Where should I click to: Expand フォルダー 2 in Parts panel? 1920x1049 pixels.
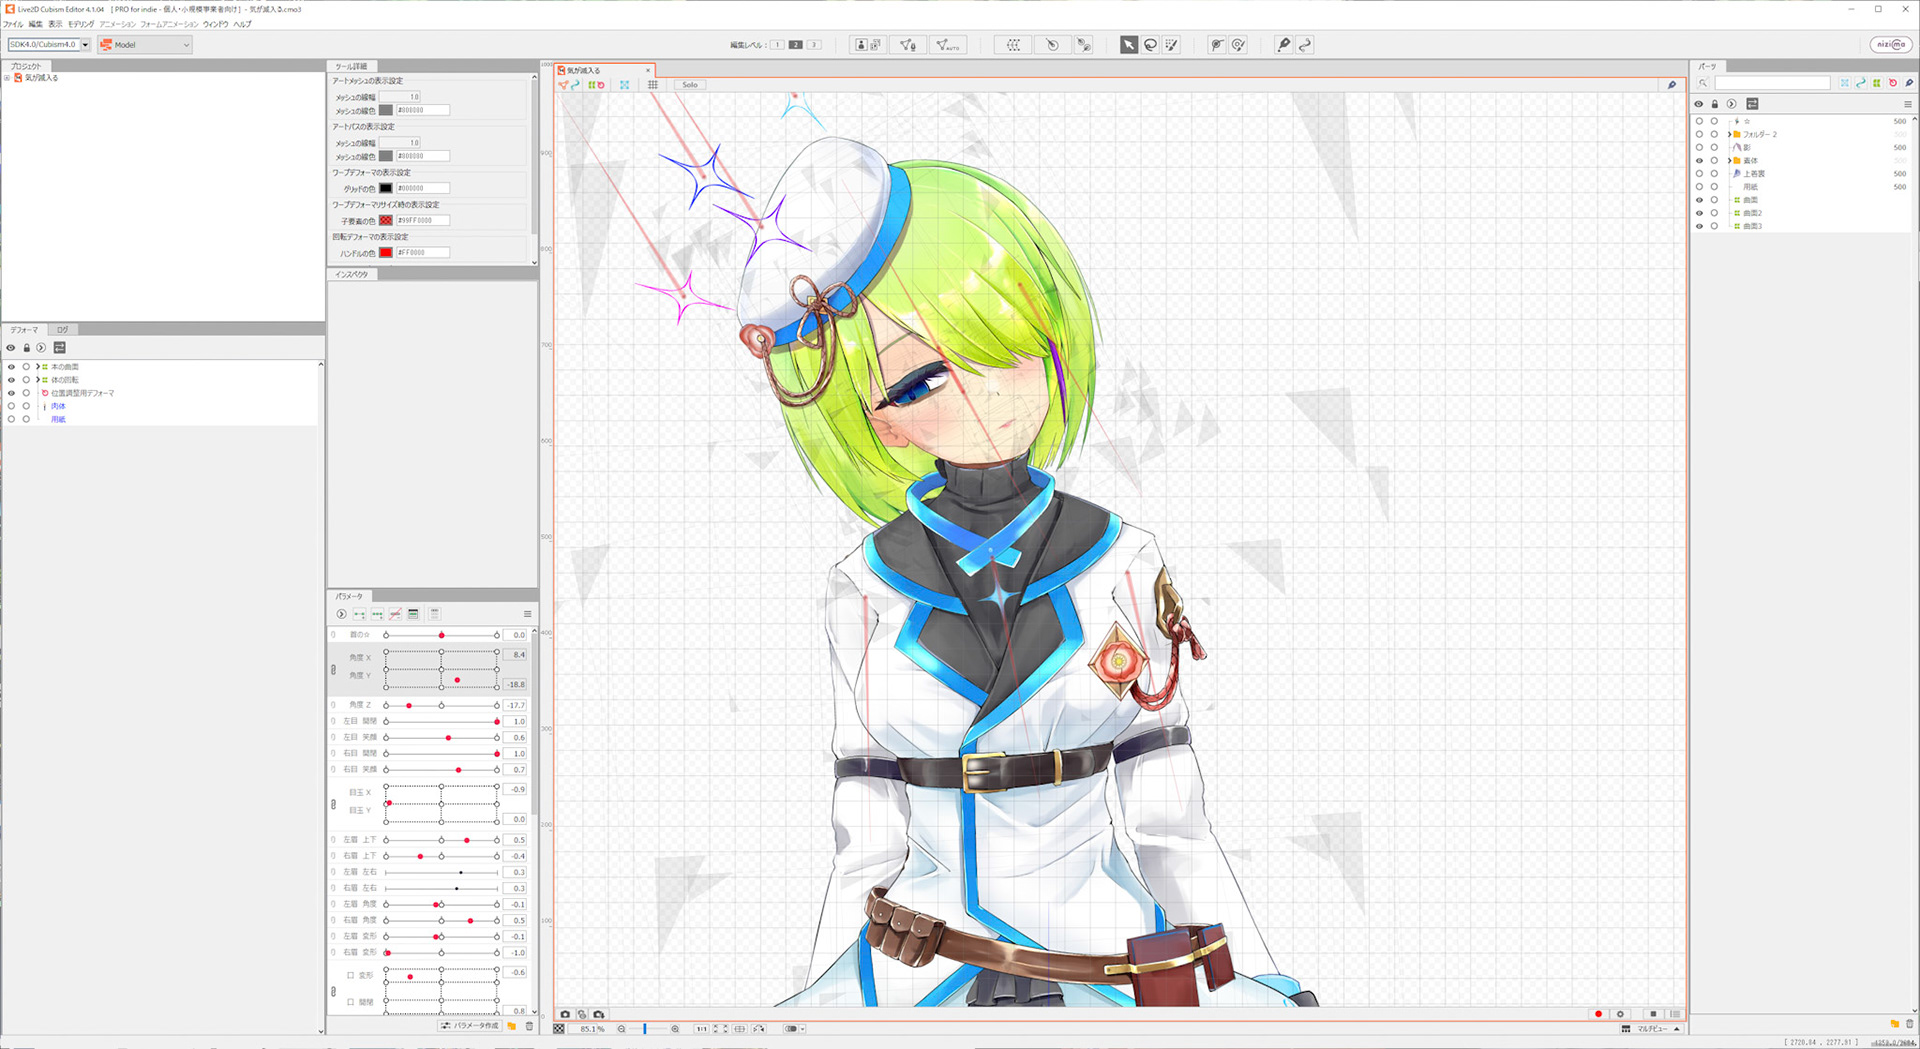[x=1729, y=134]
